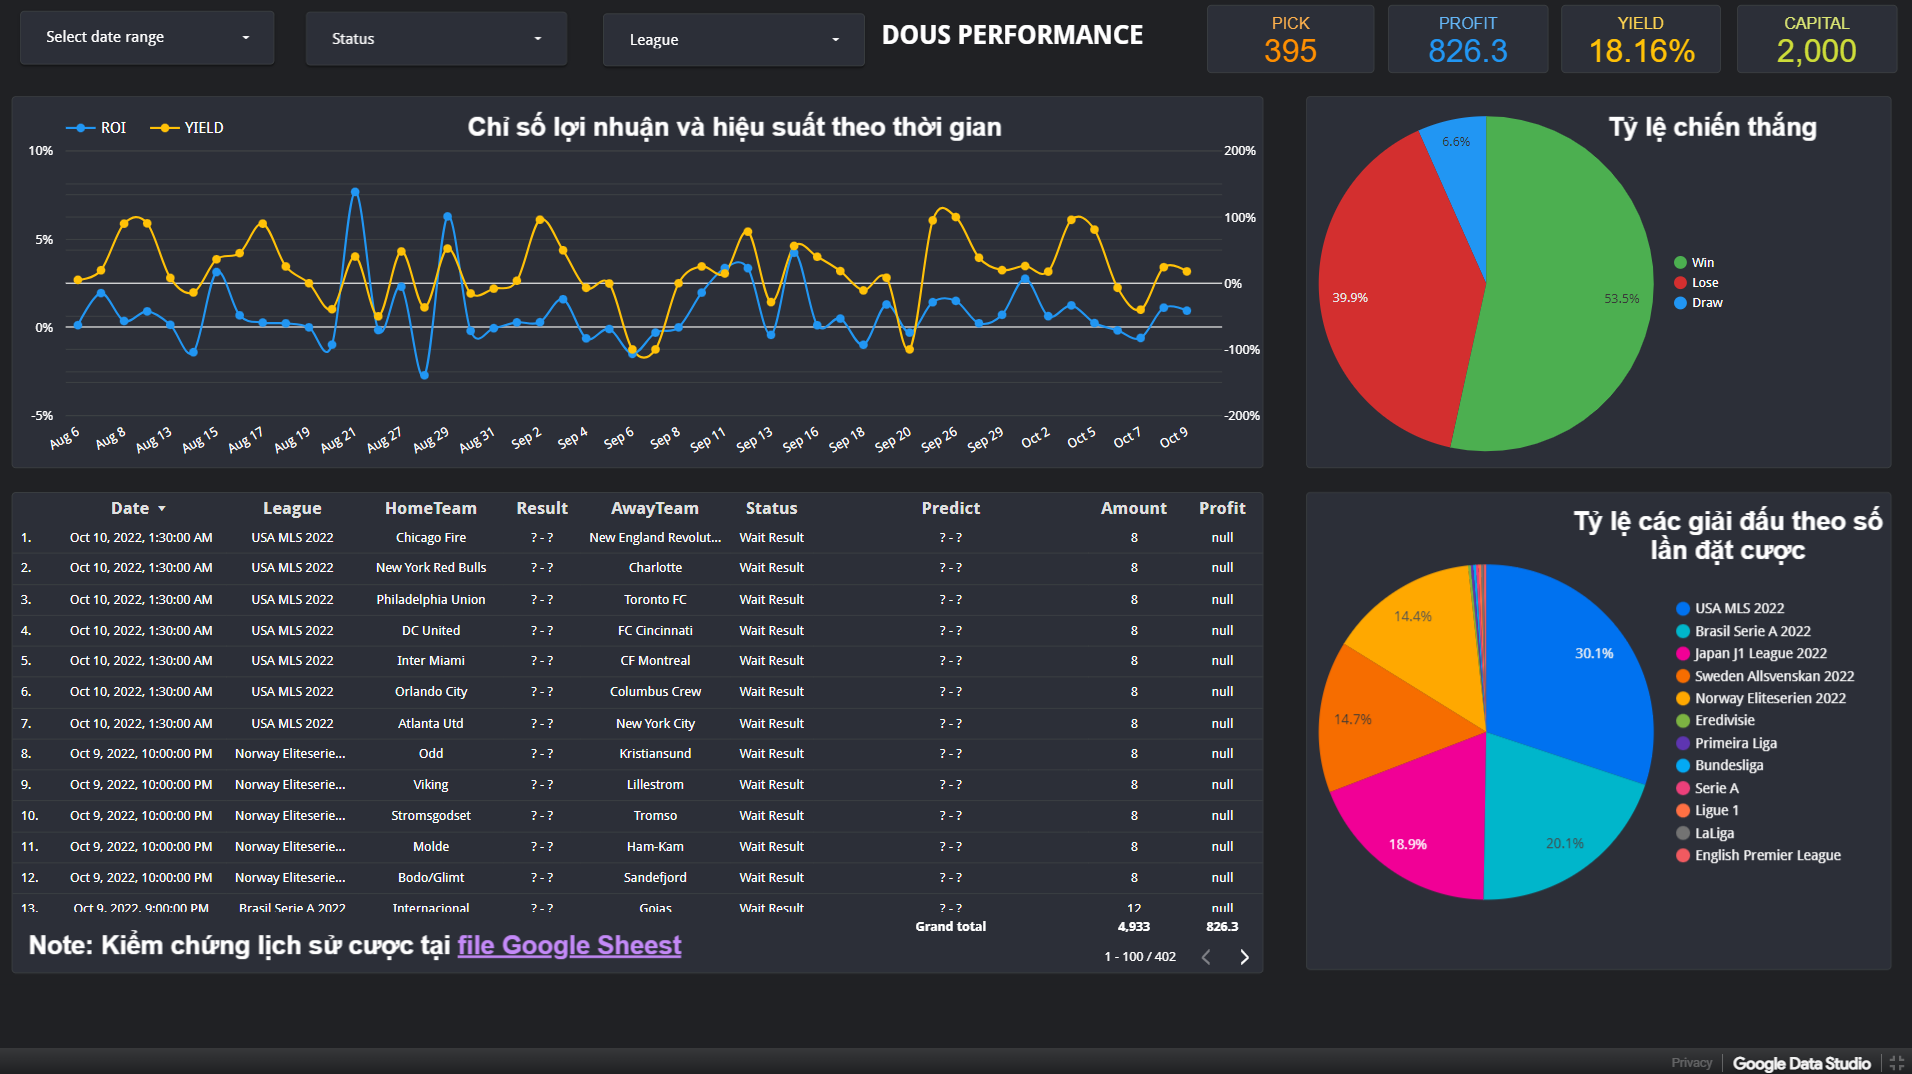Click the English Premier League legend dot

(1683, 855)
